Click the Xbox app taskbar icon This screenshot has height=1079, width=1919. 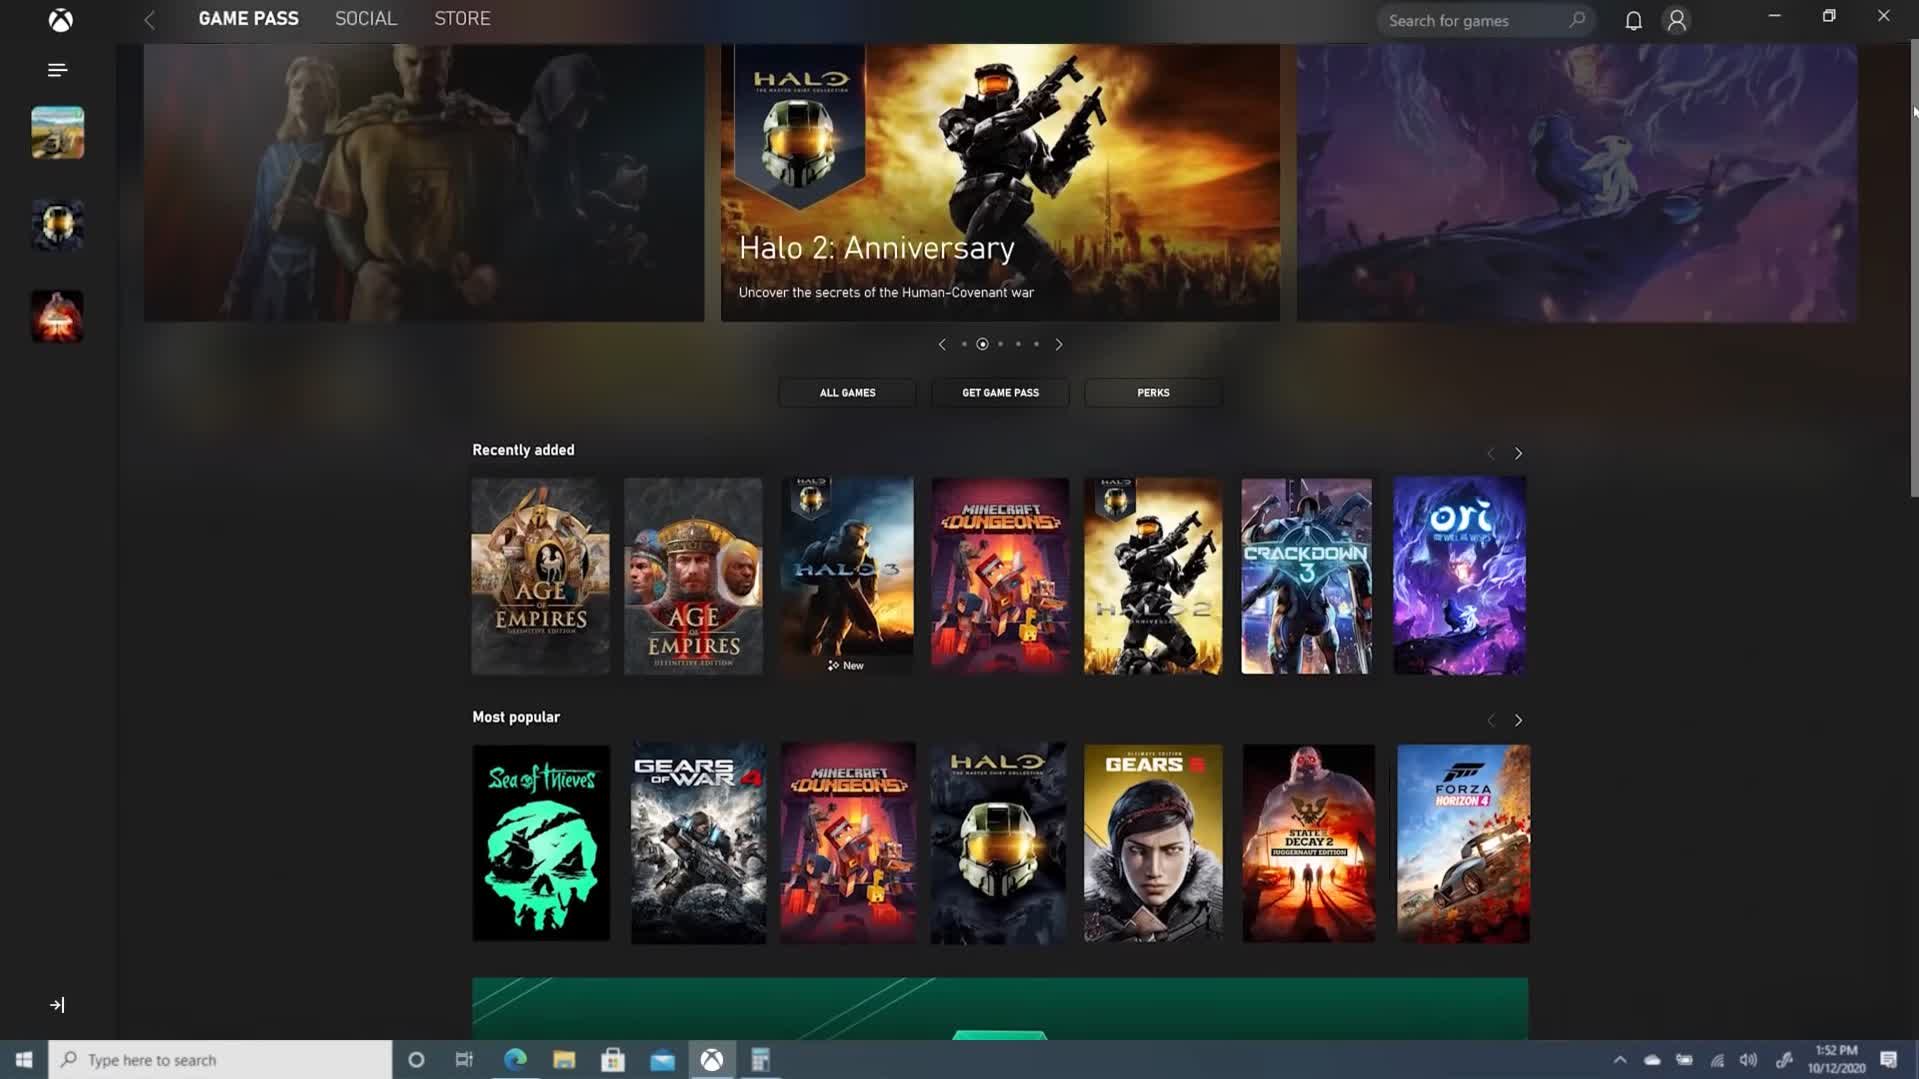click(x=712, y=1060)
